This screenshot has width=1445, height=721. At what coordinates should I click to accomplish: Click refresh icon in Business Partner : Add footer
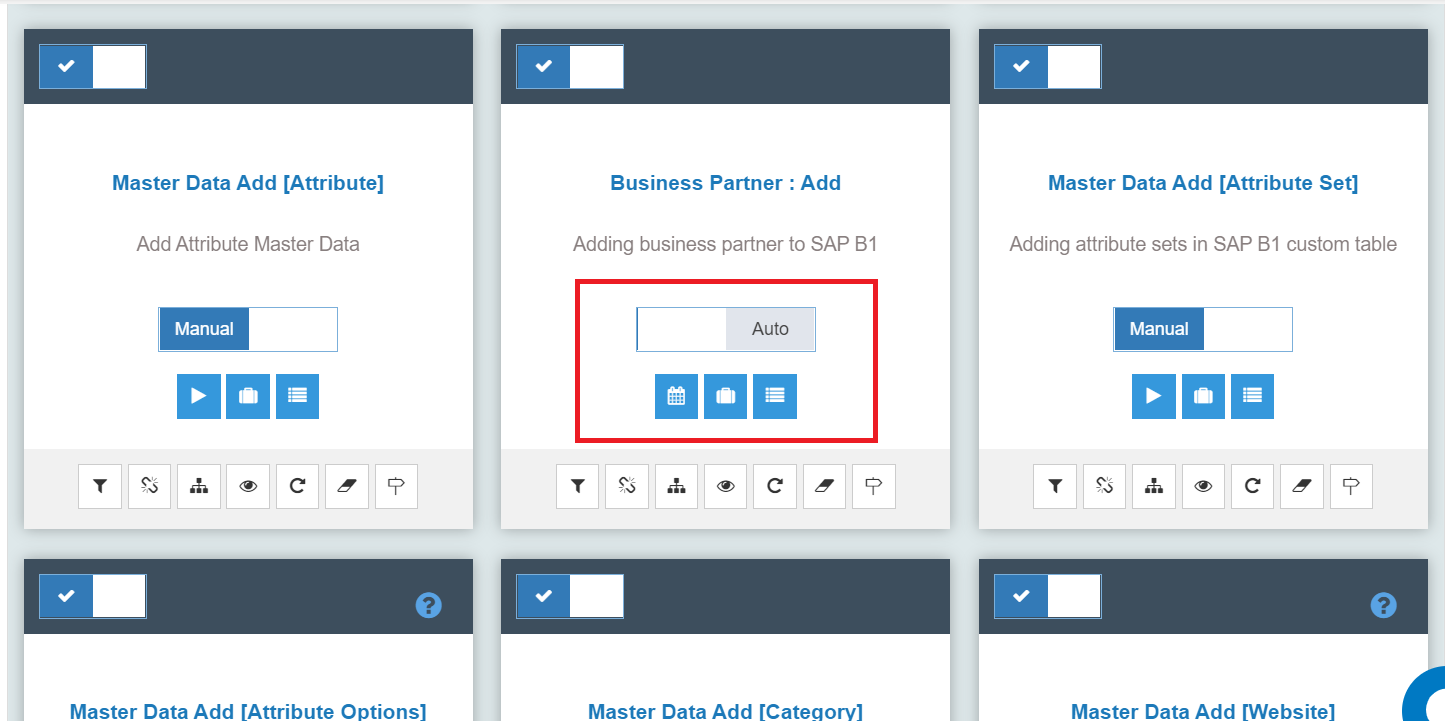click(775, 487)
